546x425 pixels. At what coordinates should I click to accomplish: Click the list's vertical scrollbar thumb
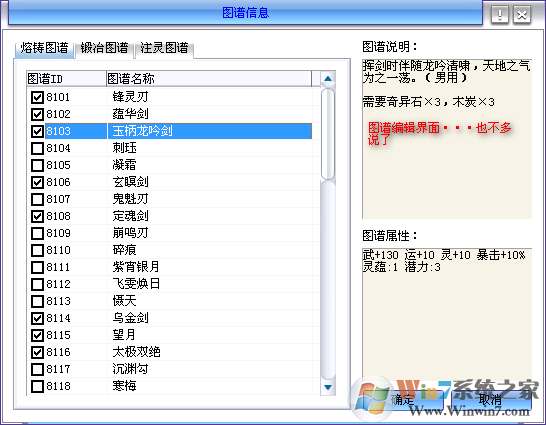tap(328, 134)
